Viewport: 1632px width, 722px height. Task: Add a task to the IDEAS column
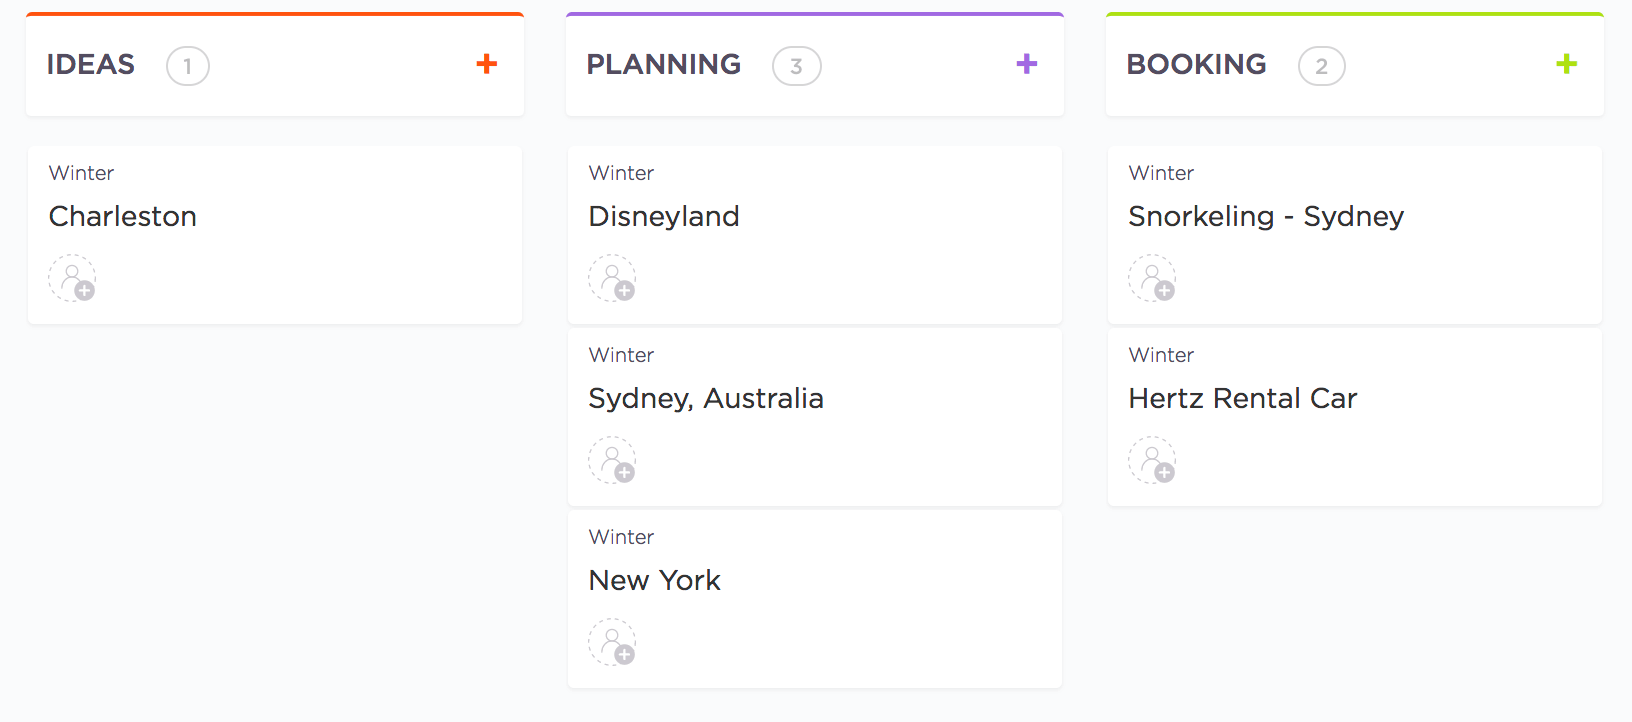tap(487, 64)
